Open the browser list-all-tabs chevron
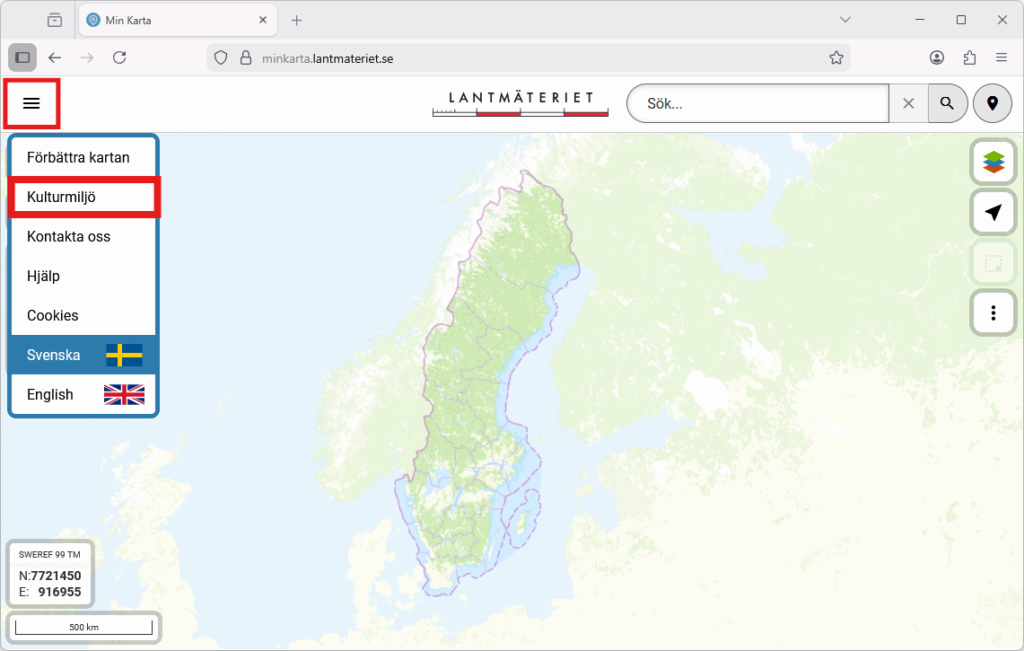1024x651 pixels. 845,19
